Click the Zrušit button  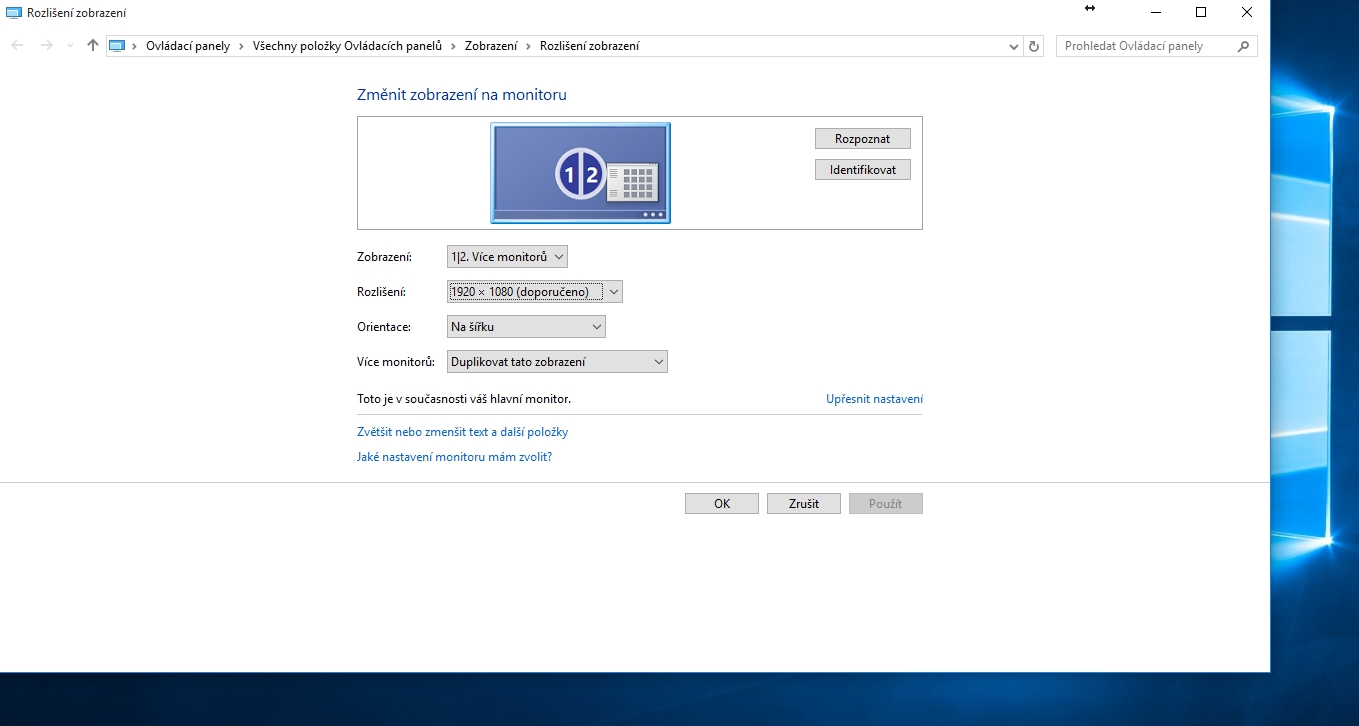[x=803, y=504]
